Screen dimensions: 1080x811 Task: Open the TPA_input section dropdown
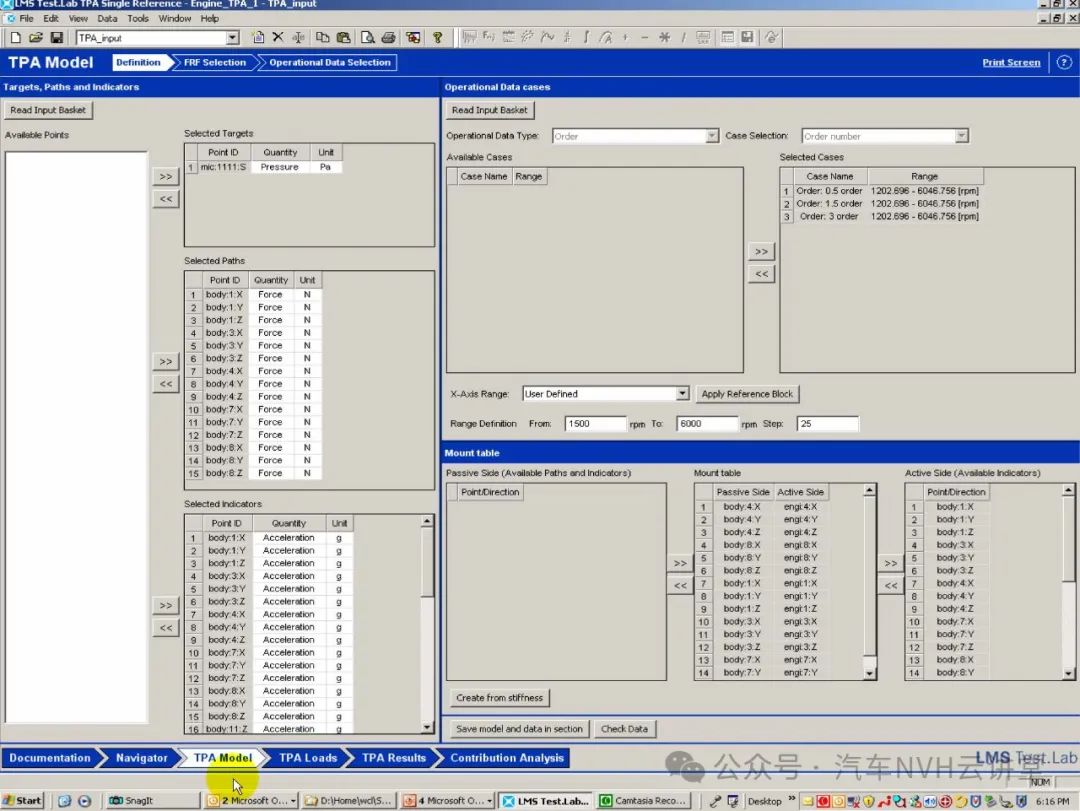pos(233,38)
